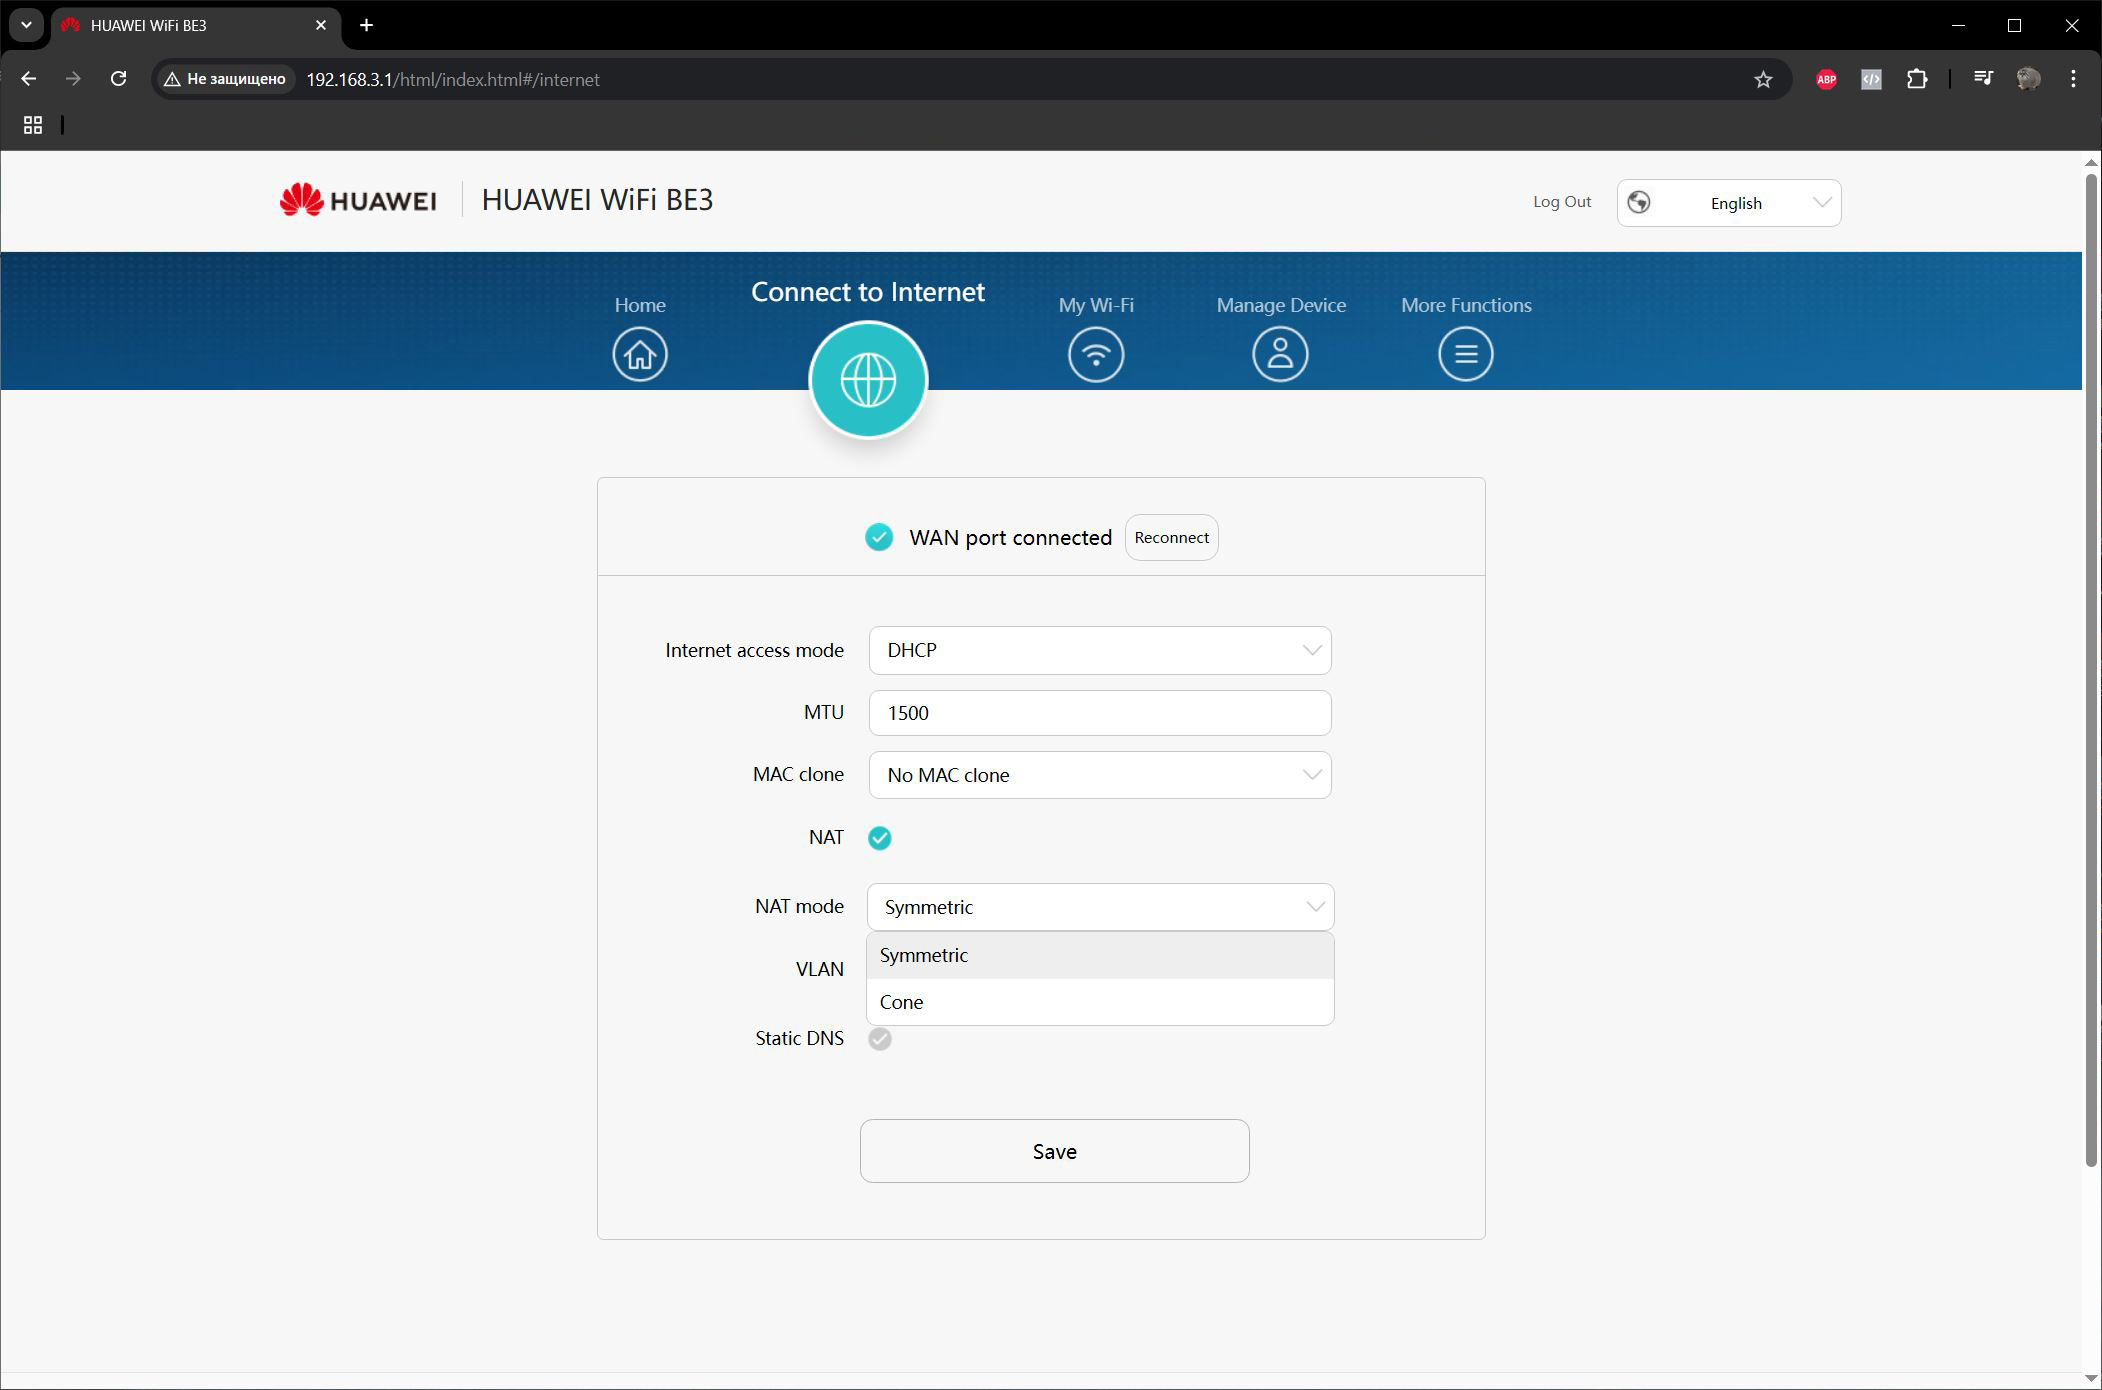Open the Home page icon

[640, 354]
